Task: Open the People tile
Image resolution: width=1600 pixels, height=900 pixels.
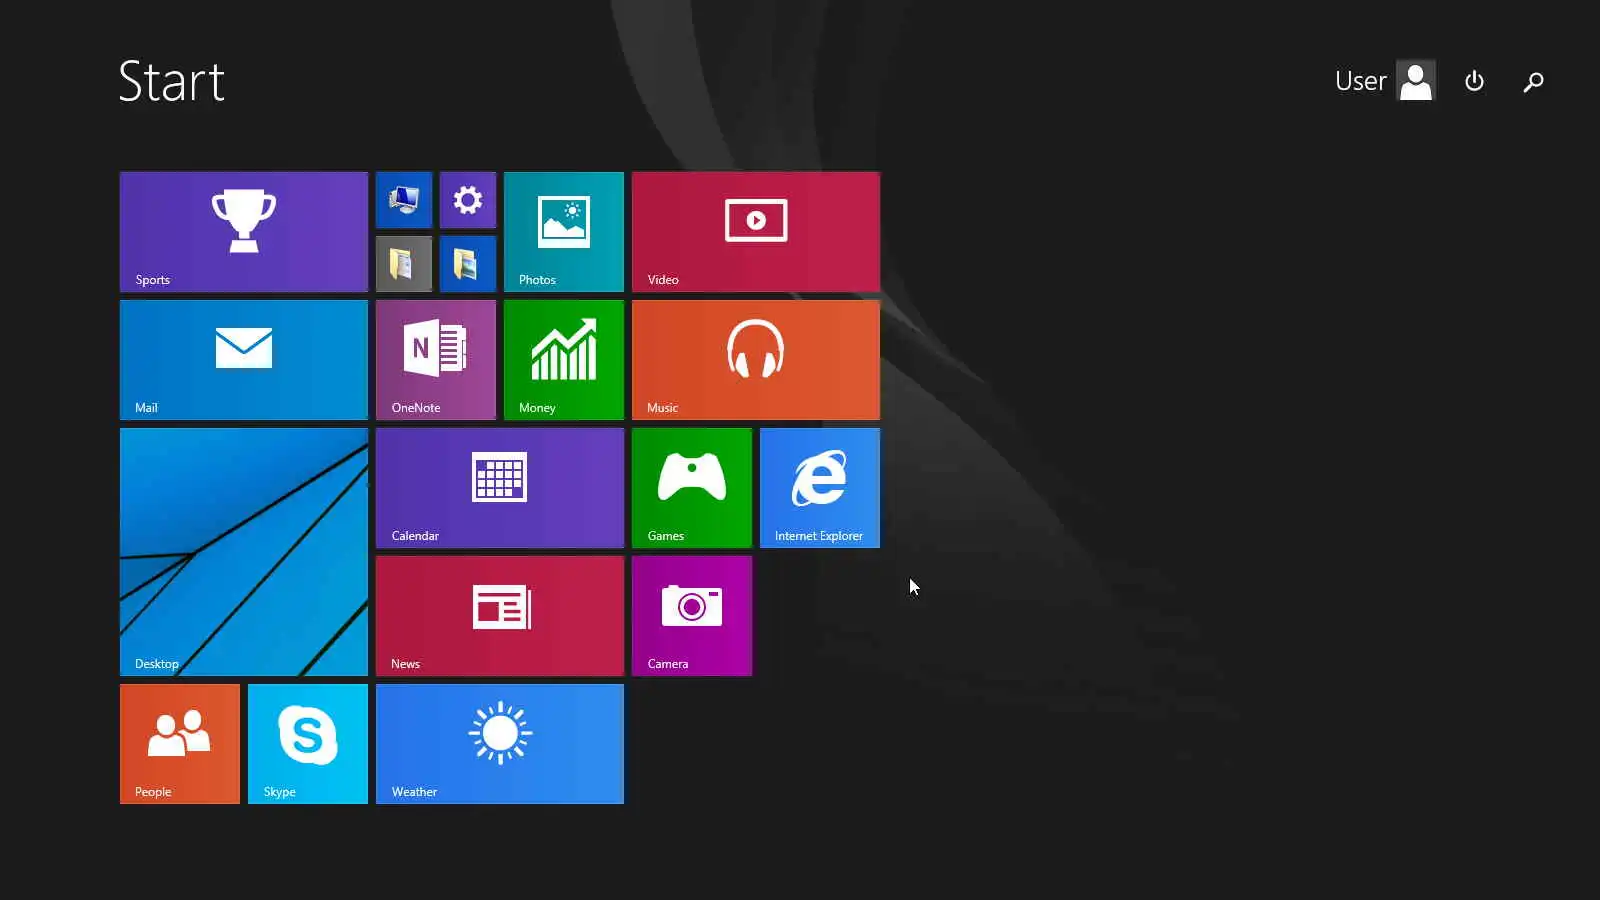Action: pos(180,744)
